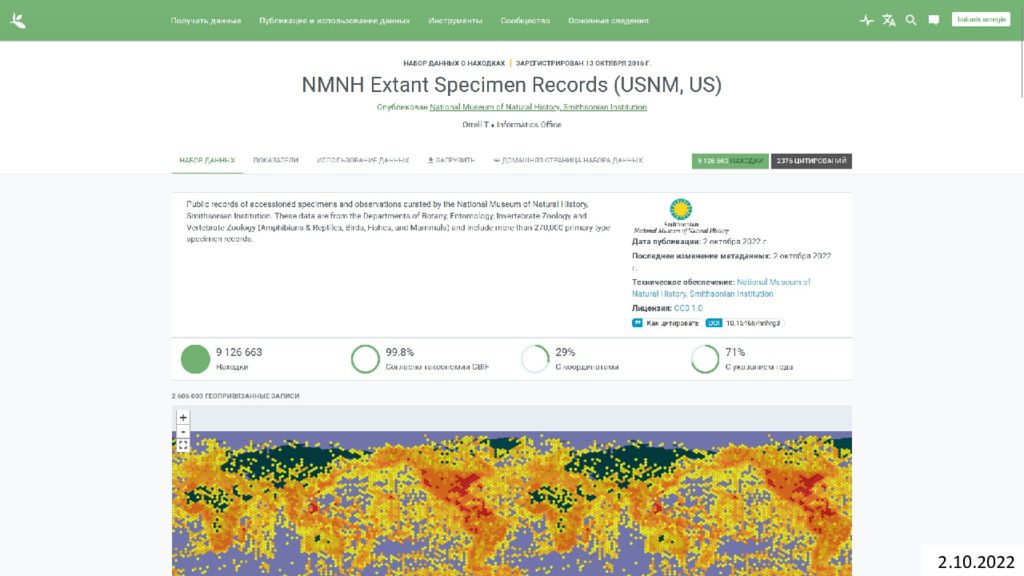
Task: Zoom out on the map with minus
Action: [x=183, y=432]
